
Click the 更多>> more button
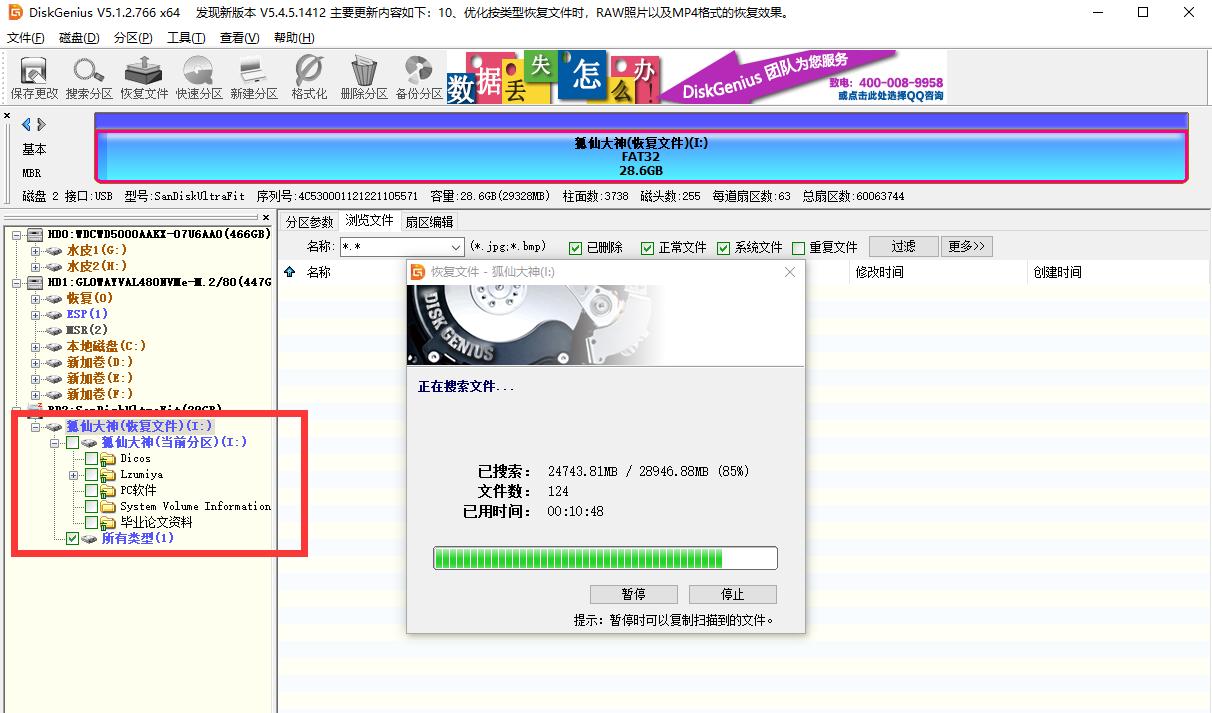967,246
